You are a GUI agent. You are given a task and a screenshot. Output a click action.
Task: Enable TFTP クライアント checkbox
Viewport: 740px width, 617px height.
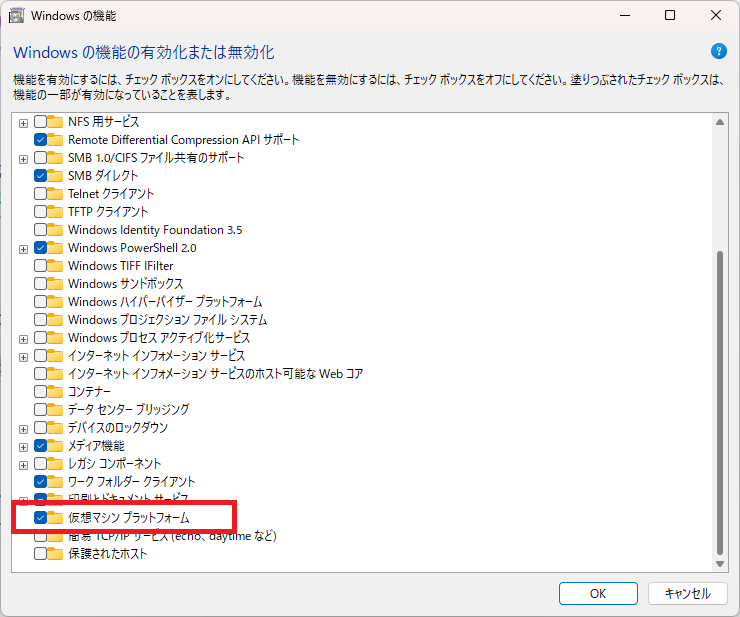coord(40,211)
